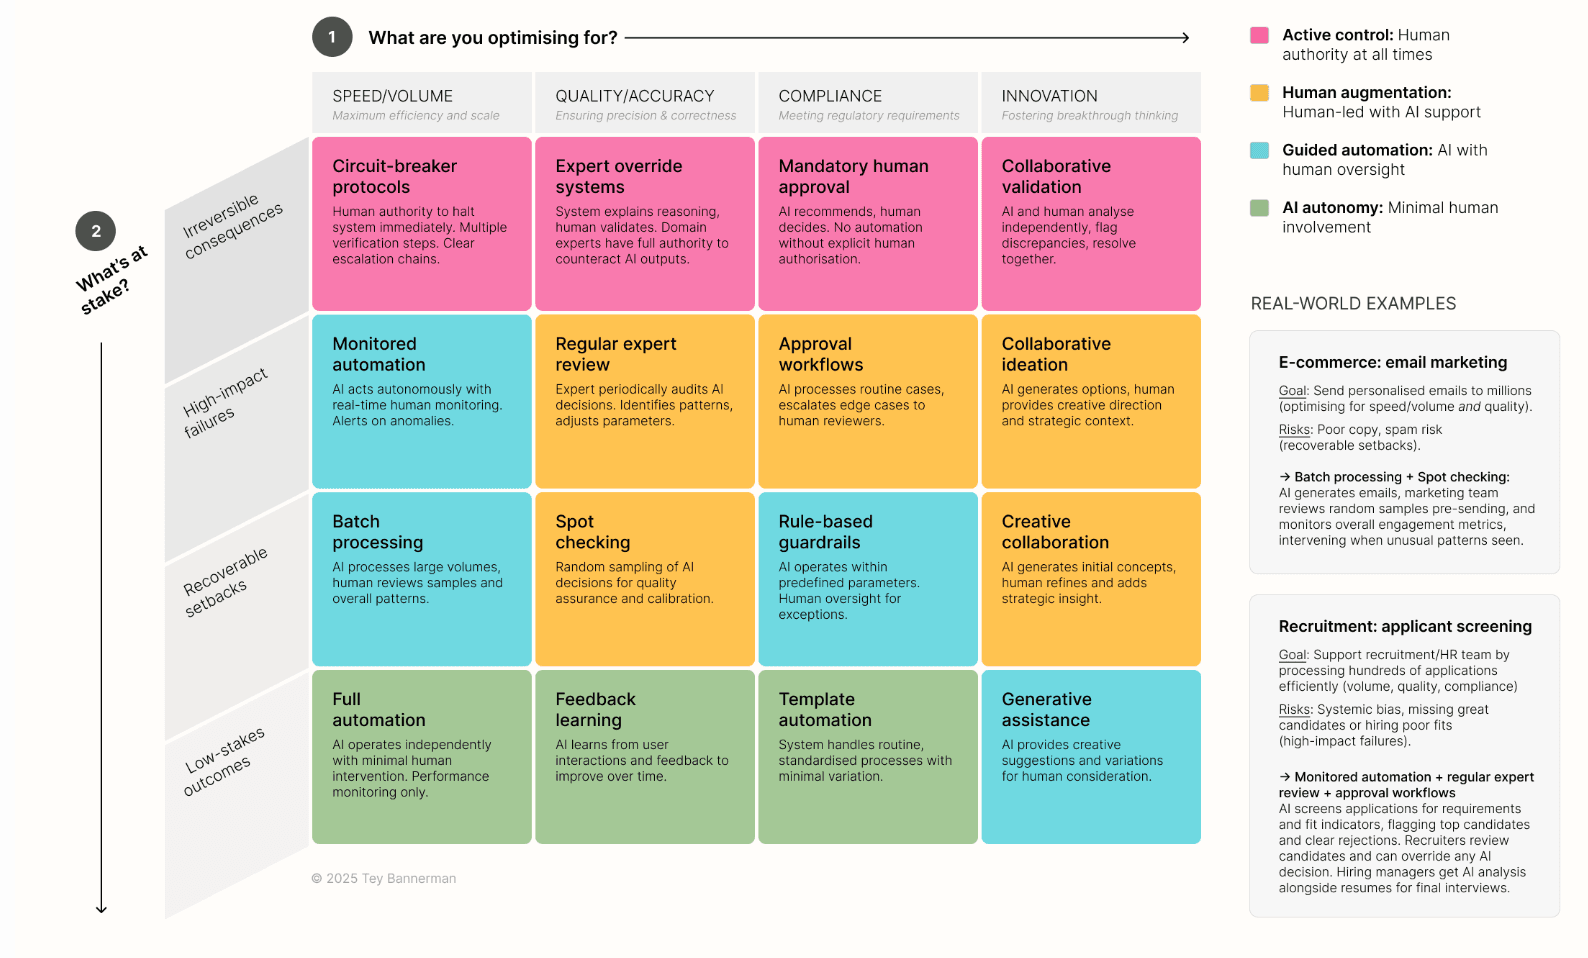Click the Generative assistance card
The height and width of the screenshot is (958, 1588).
[x=1091, y=757]
